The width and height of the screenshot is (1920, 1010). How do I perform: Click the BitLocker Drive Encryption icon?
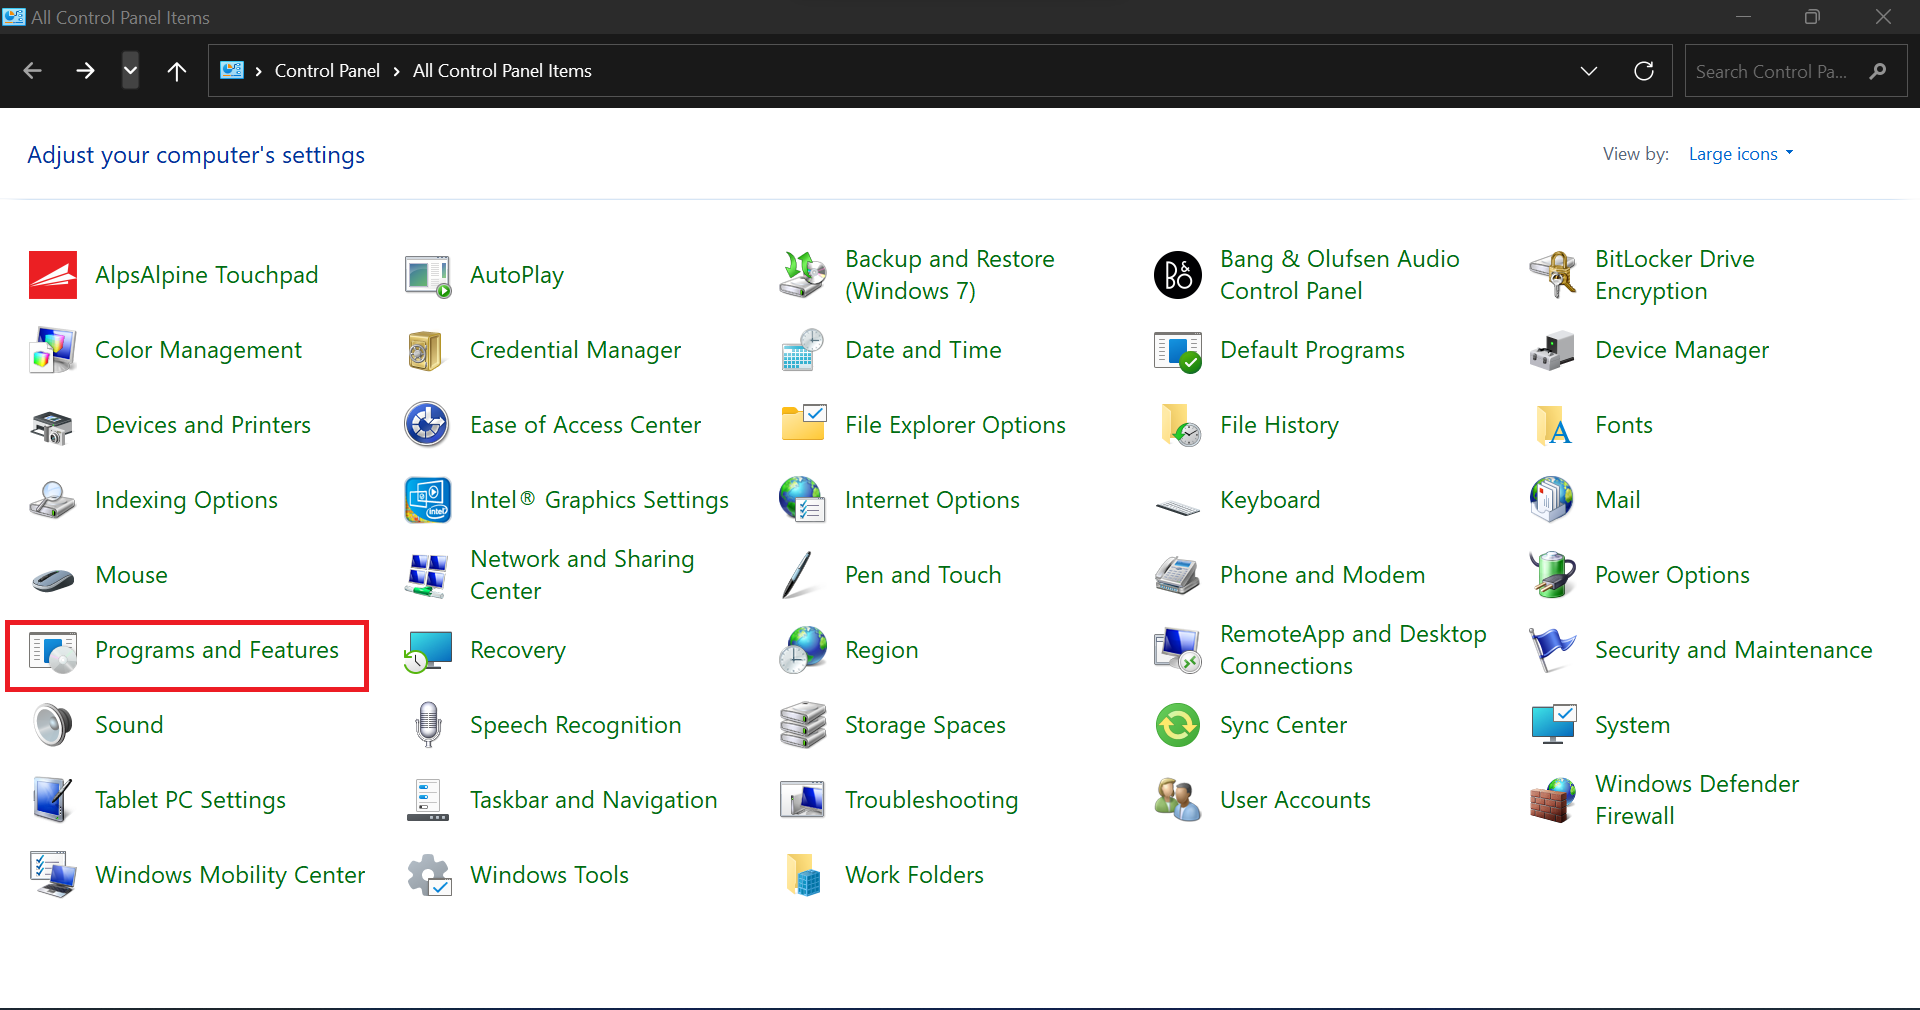click(1553, 275)
